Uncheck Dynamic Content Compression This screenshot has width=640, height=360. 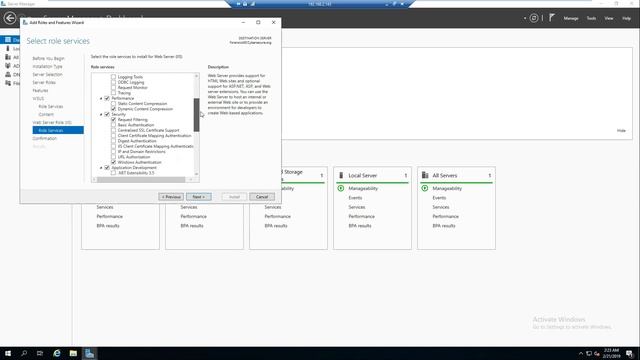pos(113,109)
